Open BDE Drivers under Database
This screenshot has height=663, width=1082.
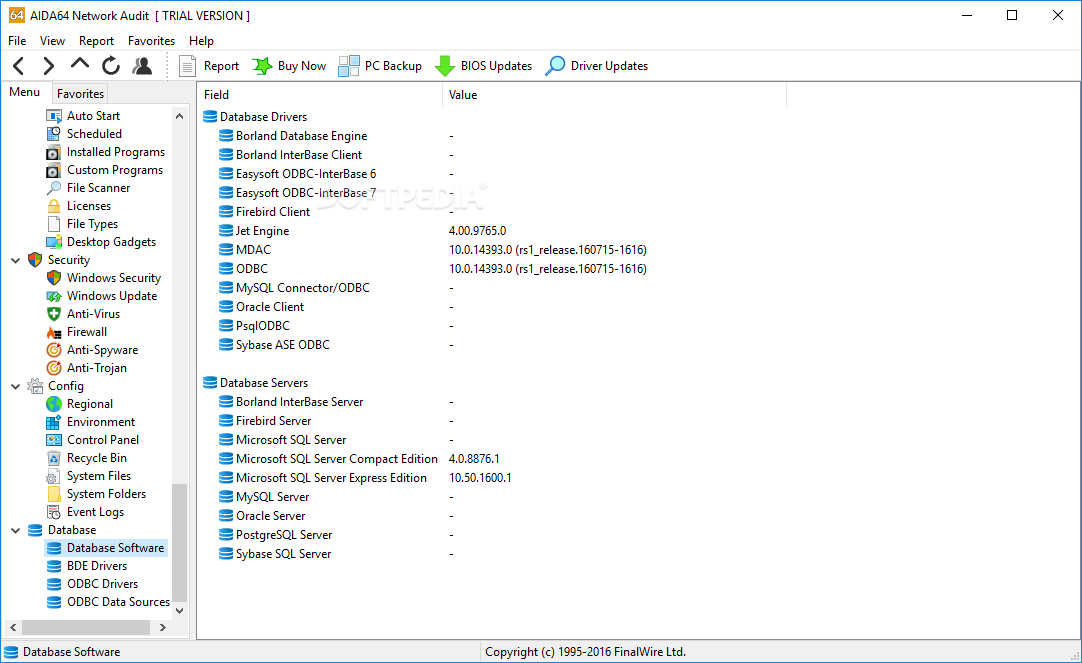[x=97, y=566]
